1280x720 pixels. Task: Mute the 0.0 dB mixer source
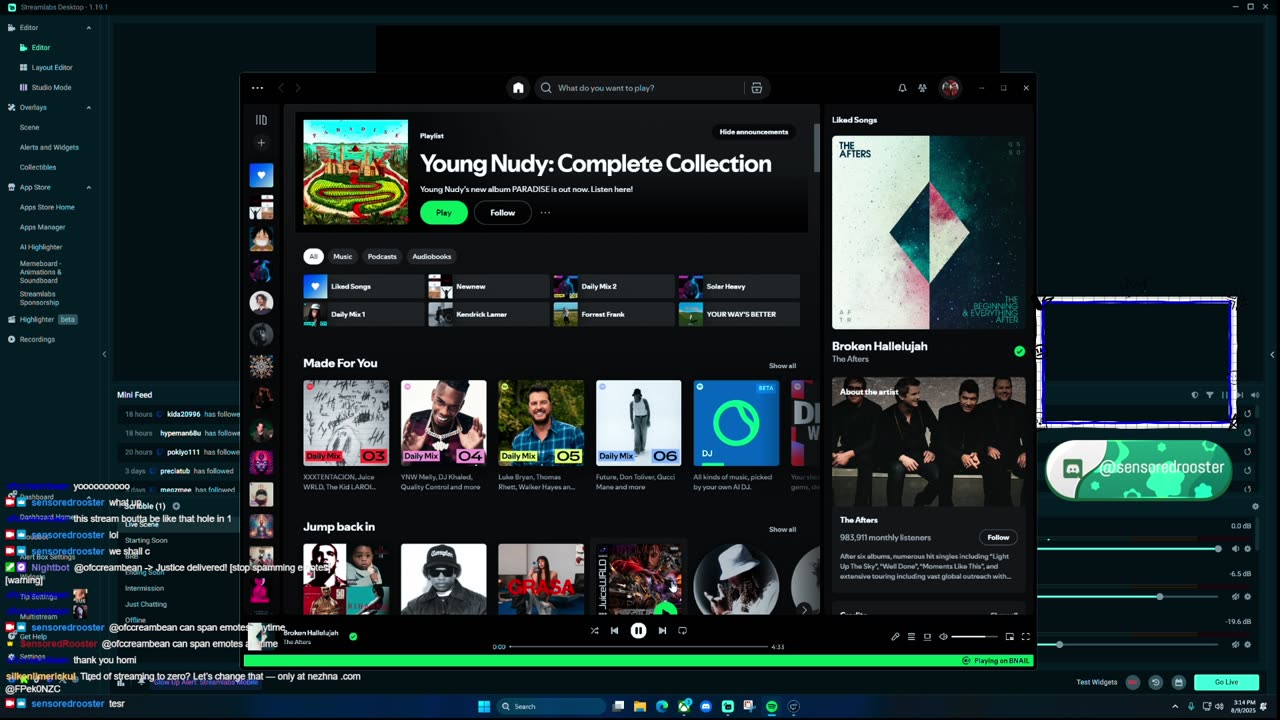(x=1235, y=549)
